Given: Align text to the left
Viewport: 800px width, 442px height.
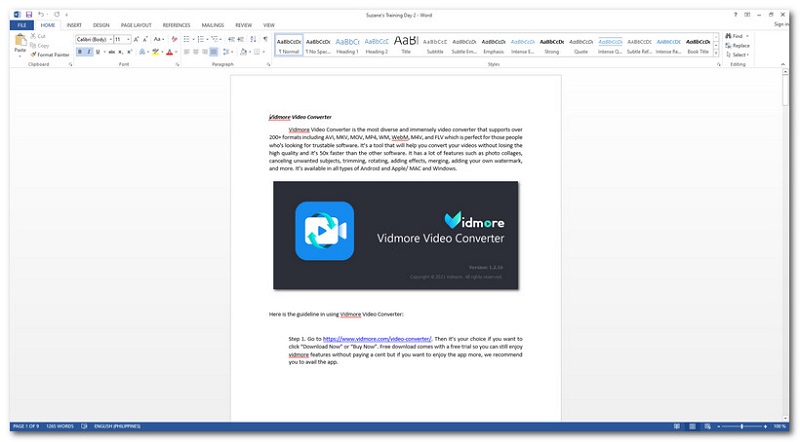Looking at the screenshot, I should coord(187,52).
